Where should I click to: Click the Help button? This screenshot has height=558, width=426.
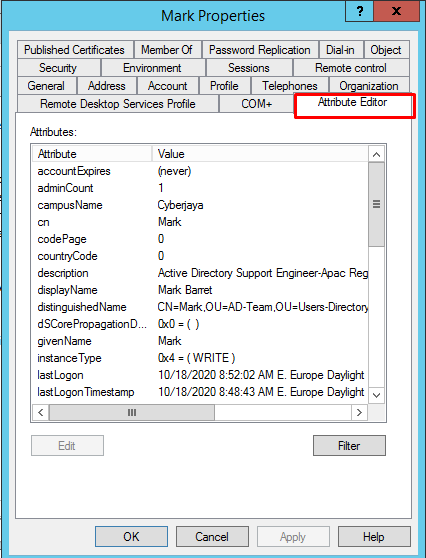pos(374,537)
